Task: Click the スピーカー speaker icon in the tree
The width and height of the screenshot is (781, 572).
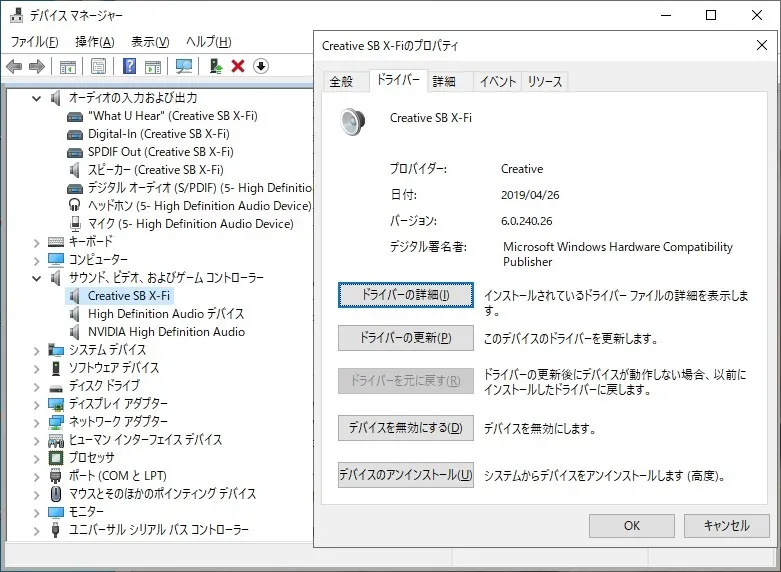Action: point(75,170)
